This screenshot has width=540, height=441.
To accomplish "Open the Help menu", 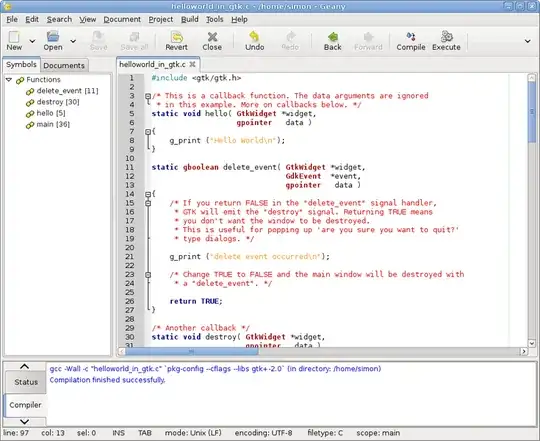I will [239, 20].
